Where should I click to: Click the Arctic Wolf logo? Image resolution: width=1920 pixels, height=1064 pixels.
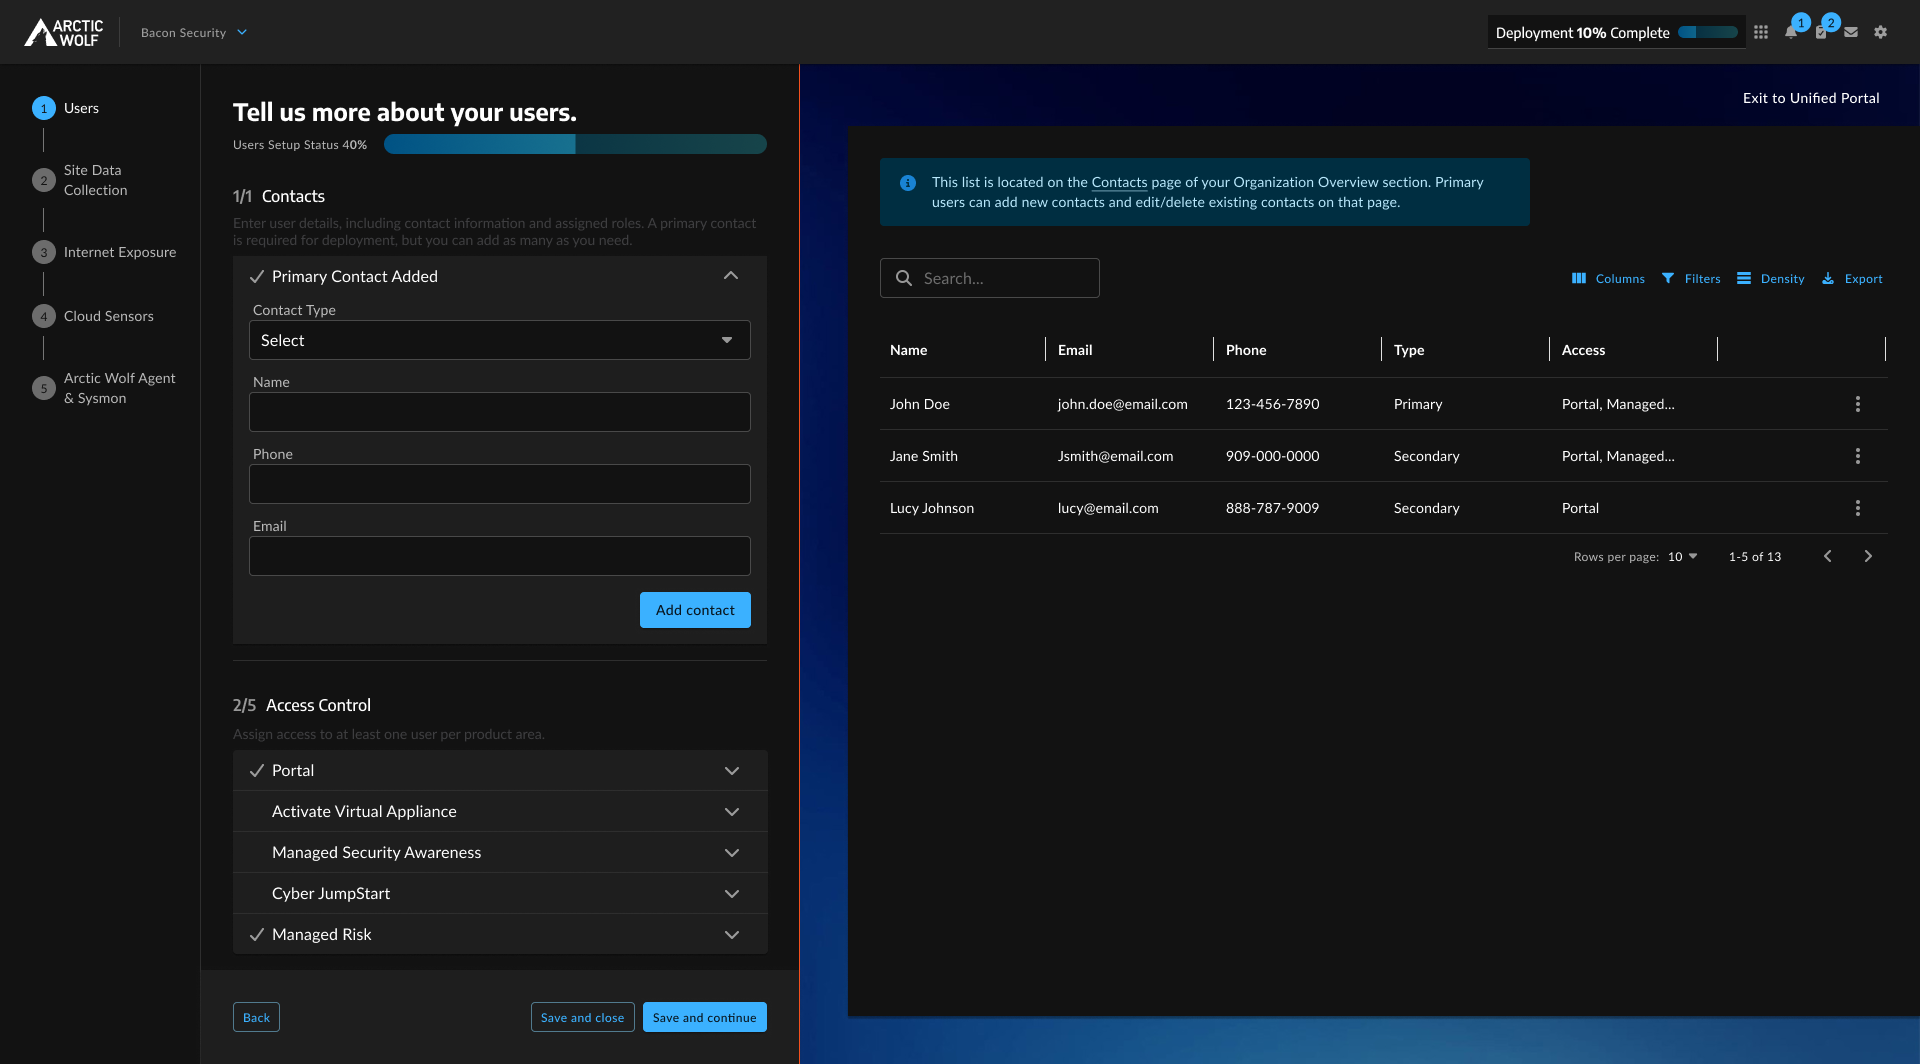pyautogui.click(x=64, y=32)
